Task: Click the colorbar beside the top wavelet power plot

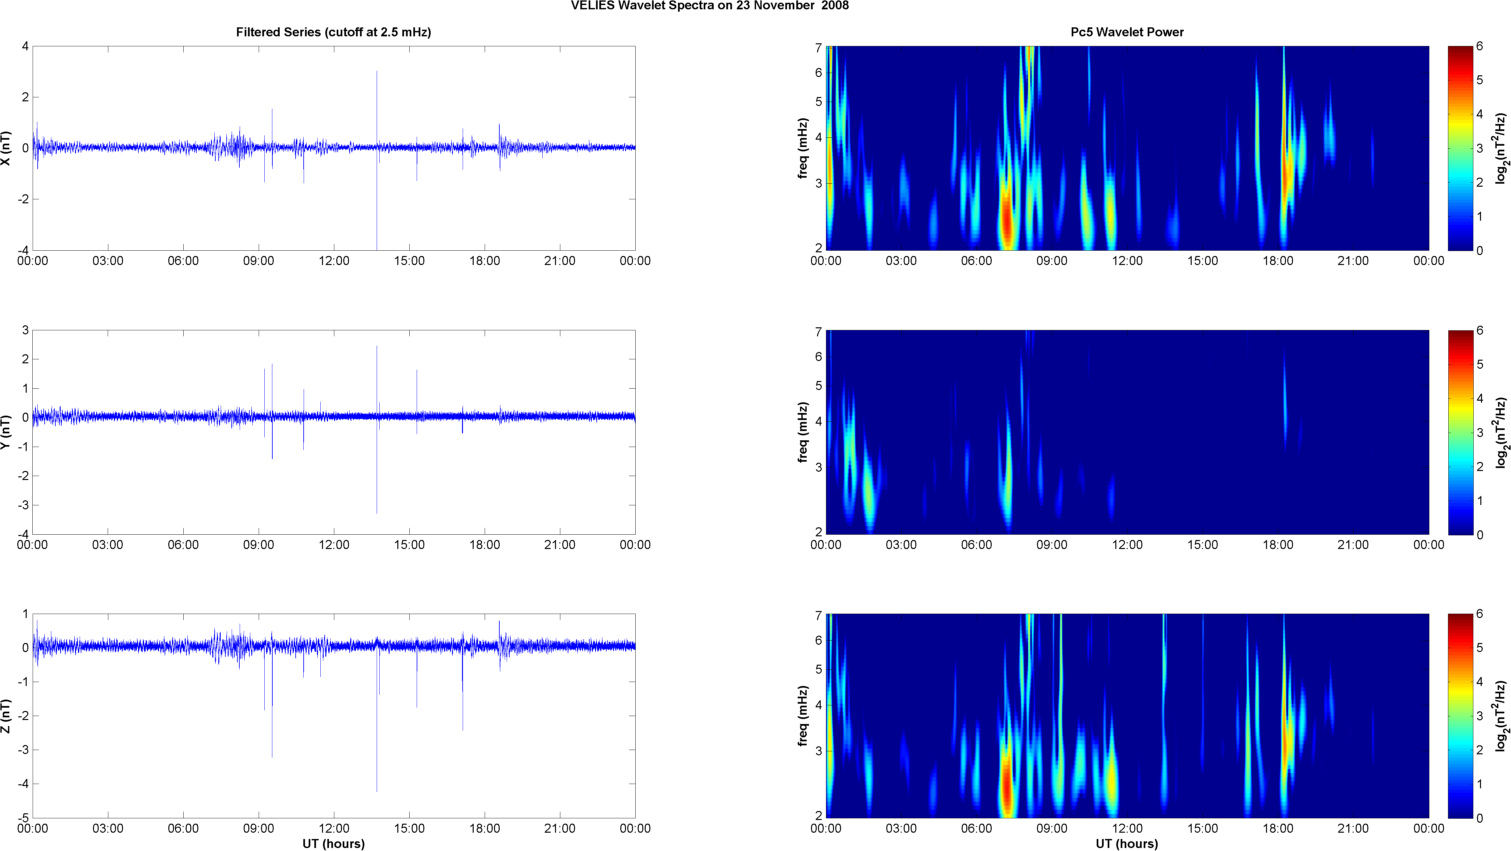Action: [x=1460, y=148]
